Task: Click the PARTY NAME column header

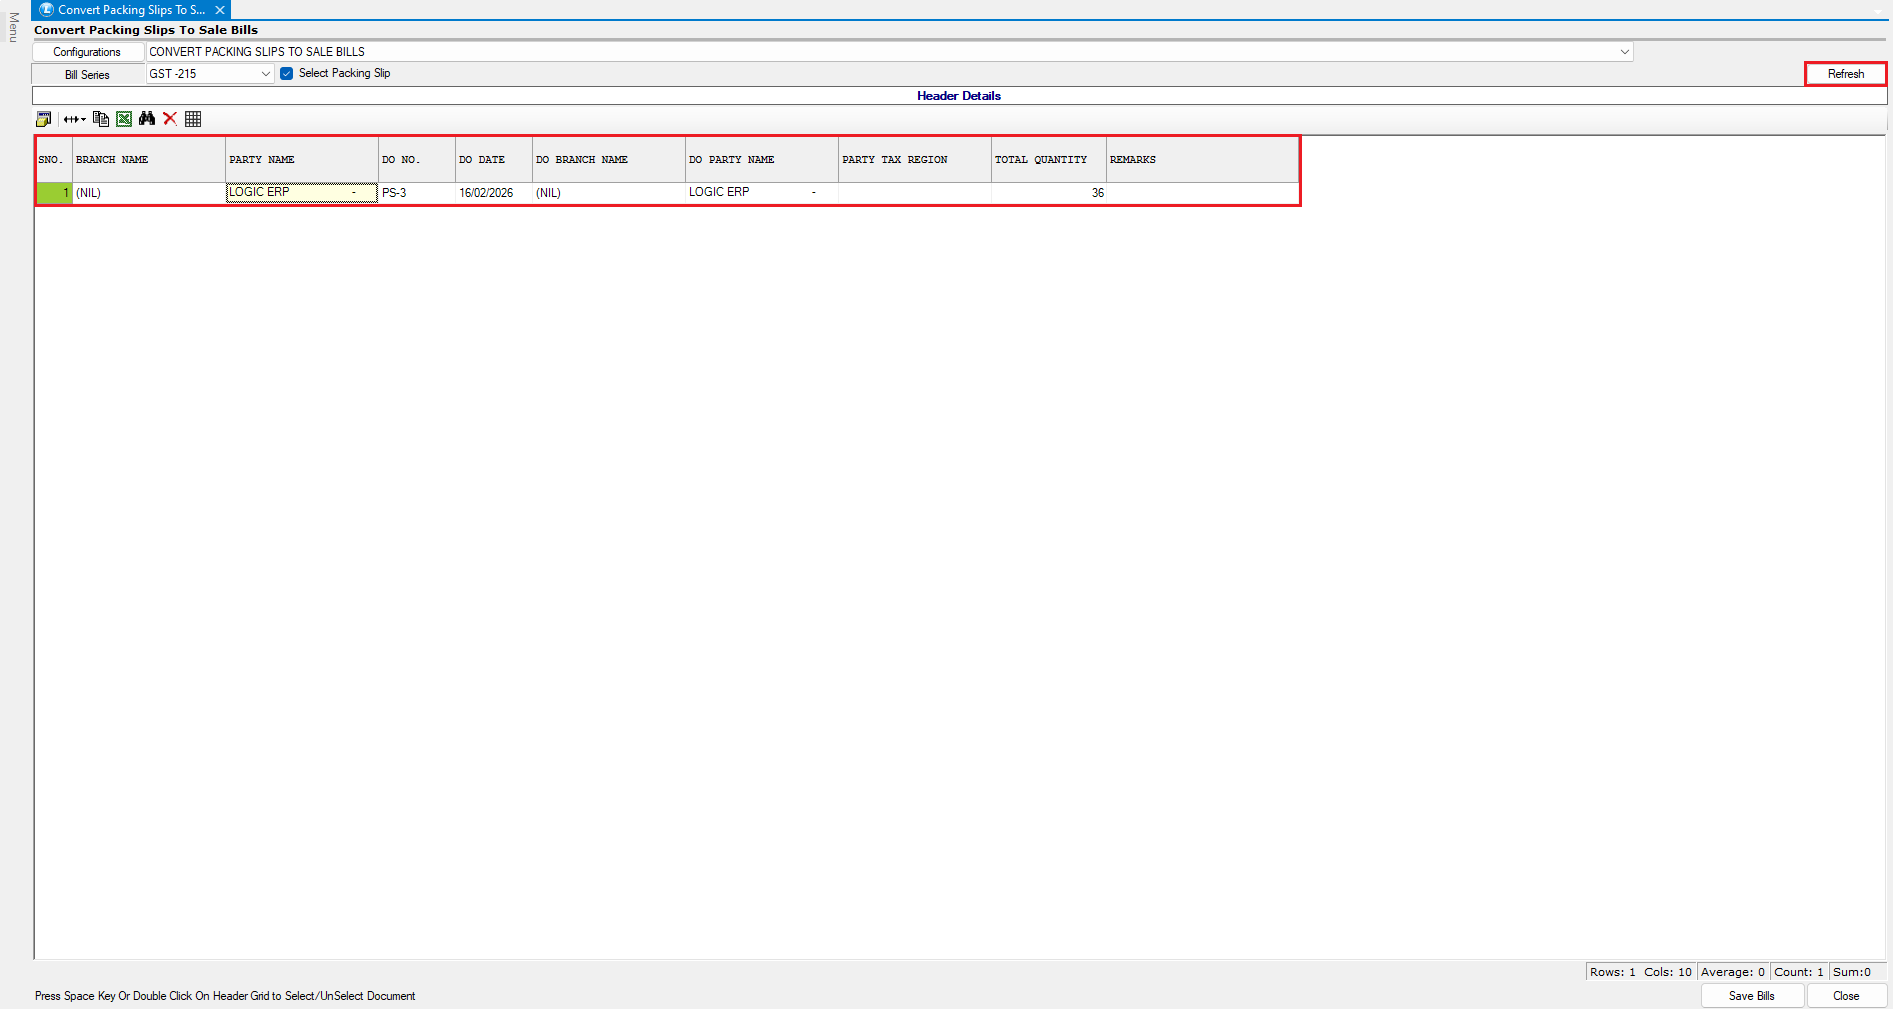Action: click(301, 160)
